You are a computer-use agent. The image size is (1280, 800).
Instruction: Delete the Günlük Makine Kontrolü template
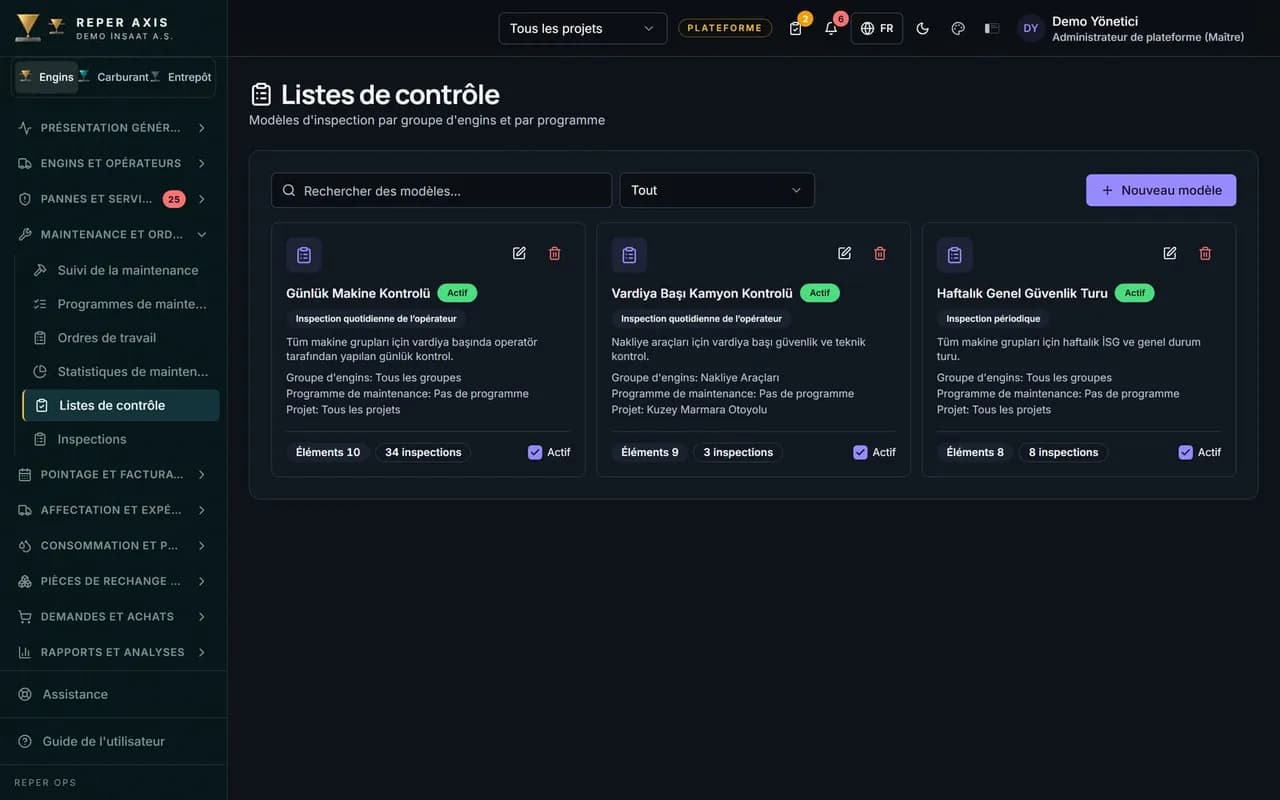(555, 253)
